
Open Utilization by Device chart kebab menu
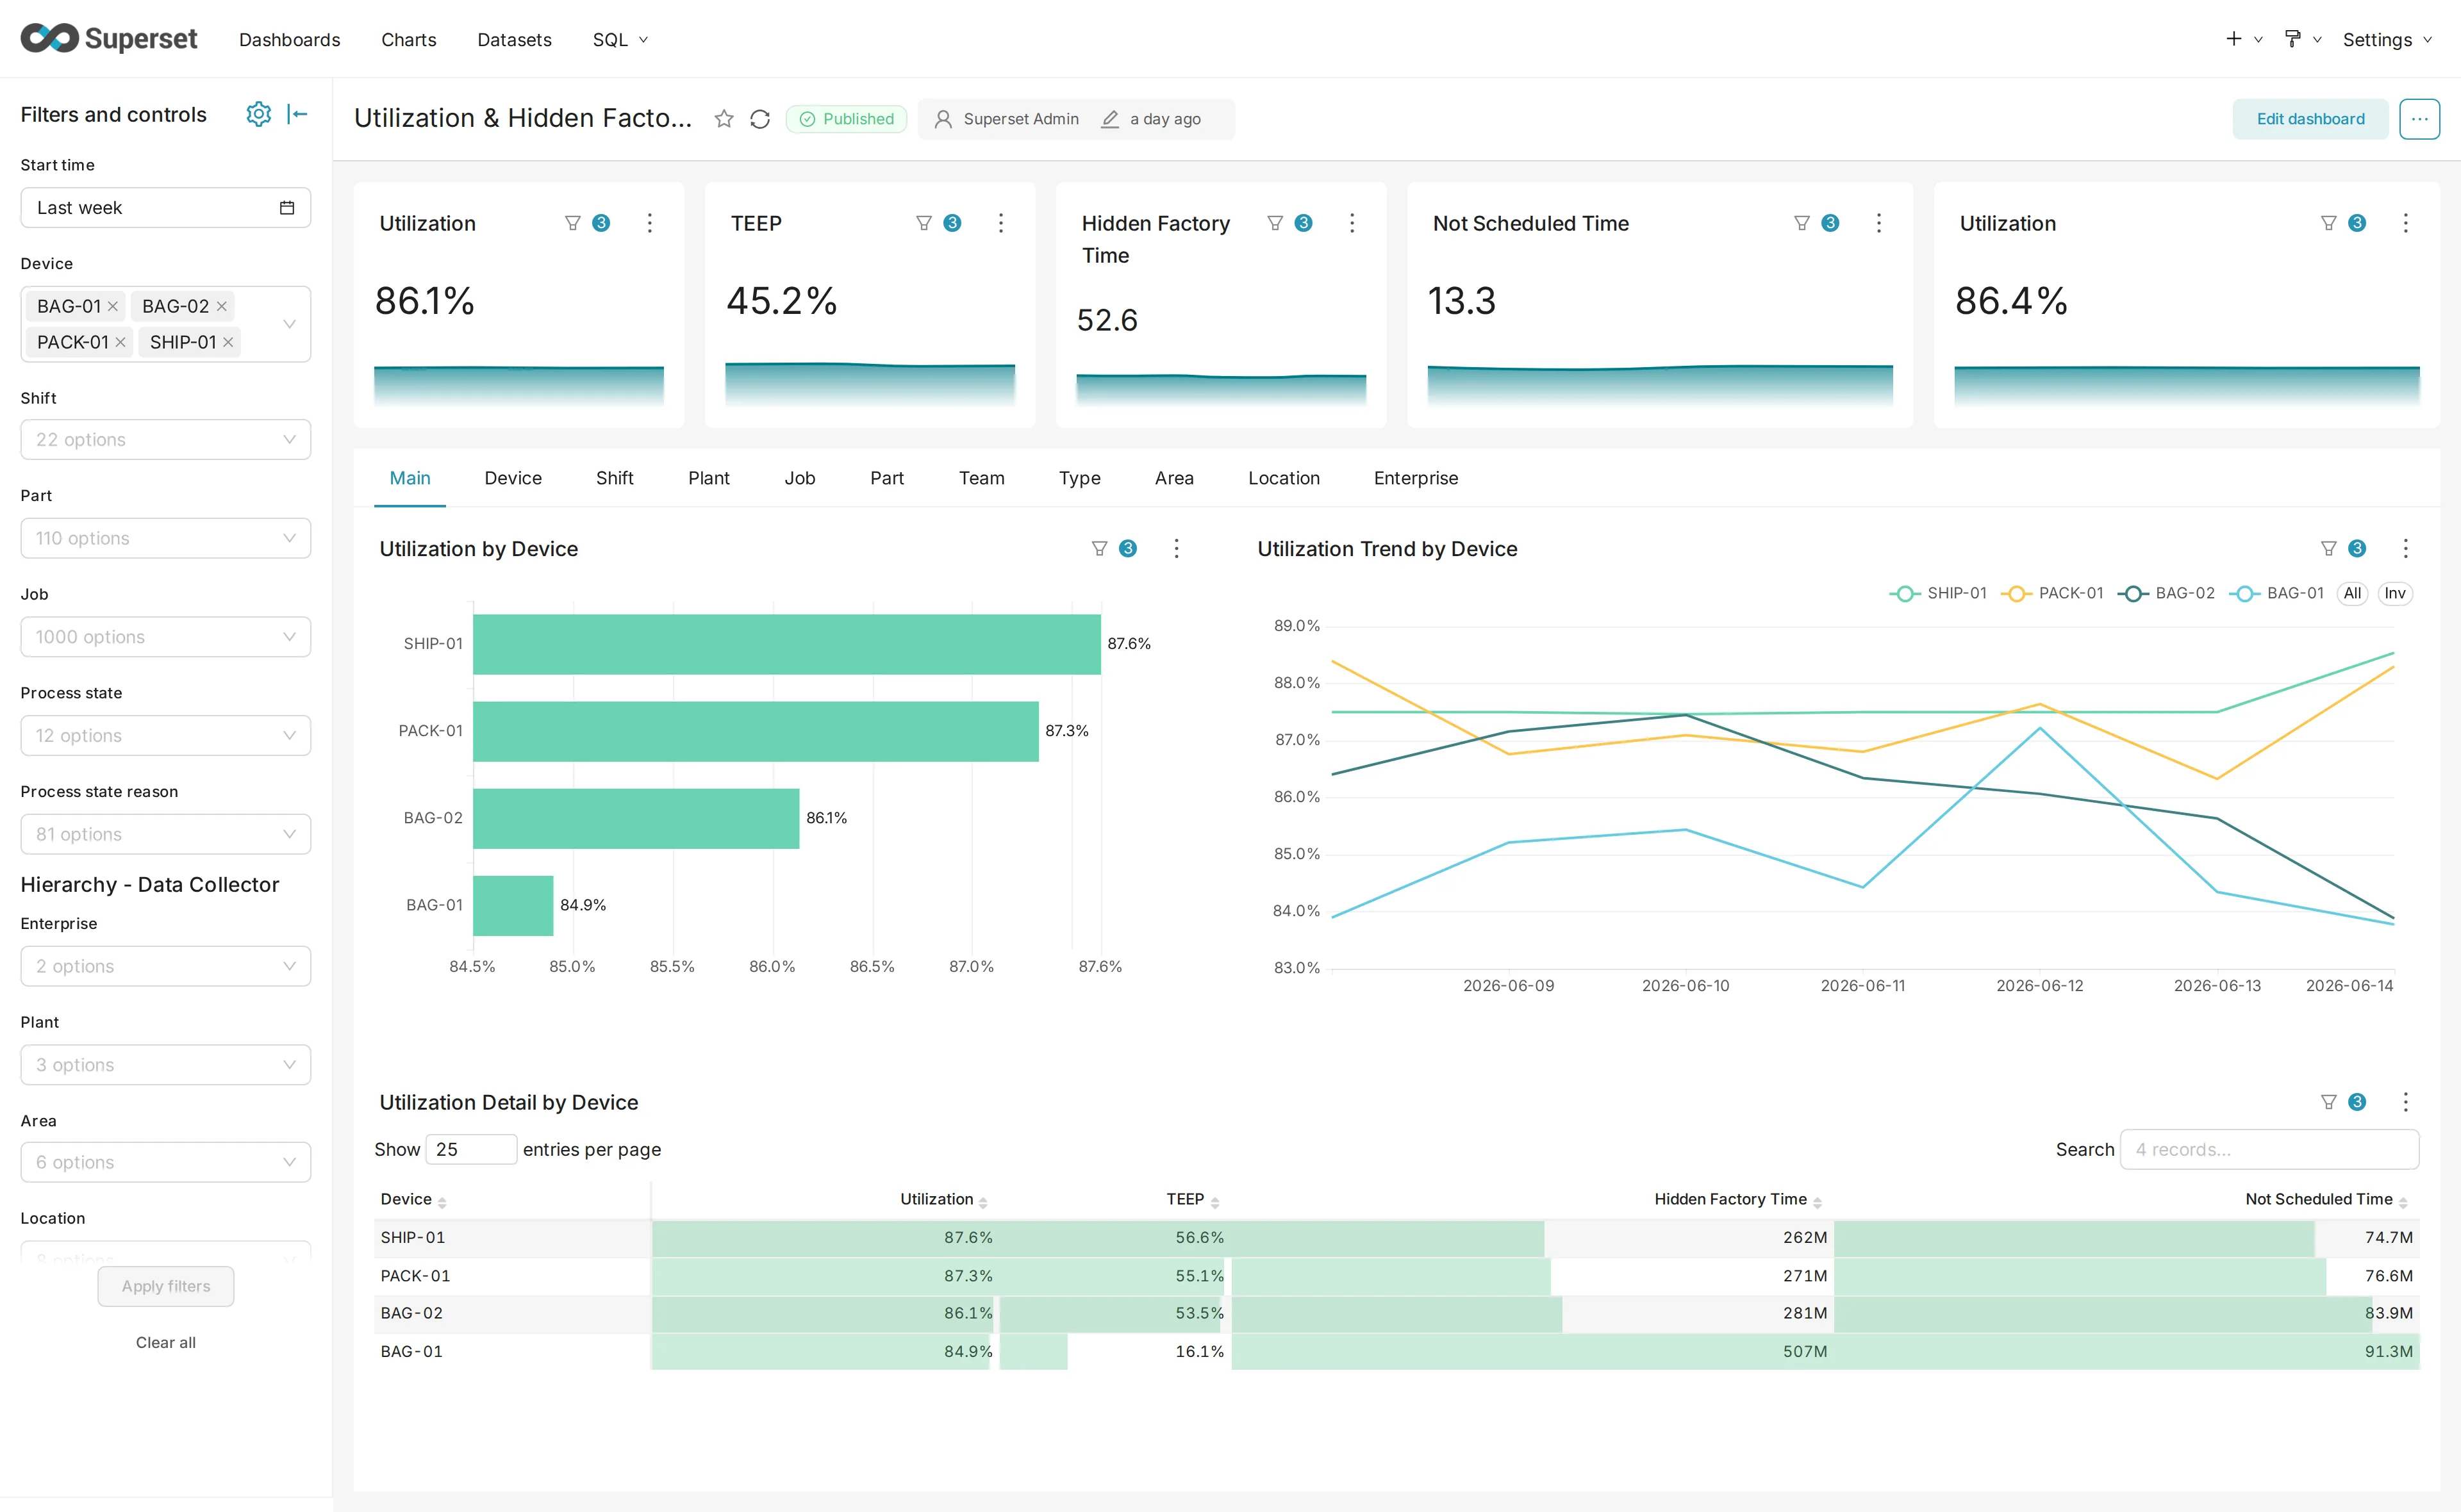pos(1177,548)
